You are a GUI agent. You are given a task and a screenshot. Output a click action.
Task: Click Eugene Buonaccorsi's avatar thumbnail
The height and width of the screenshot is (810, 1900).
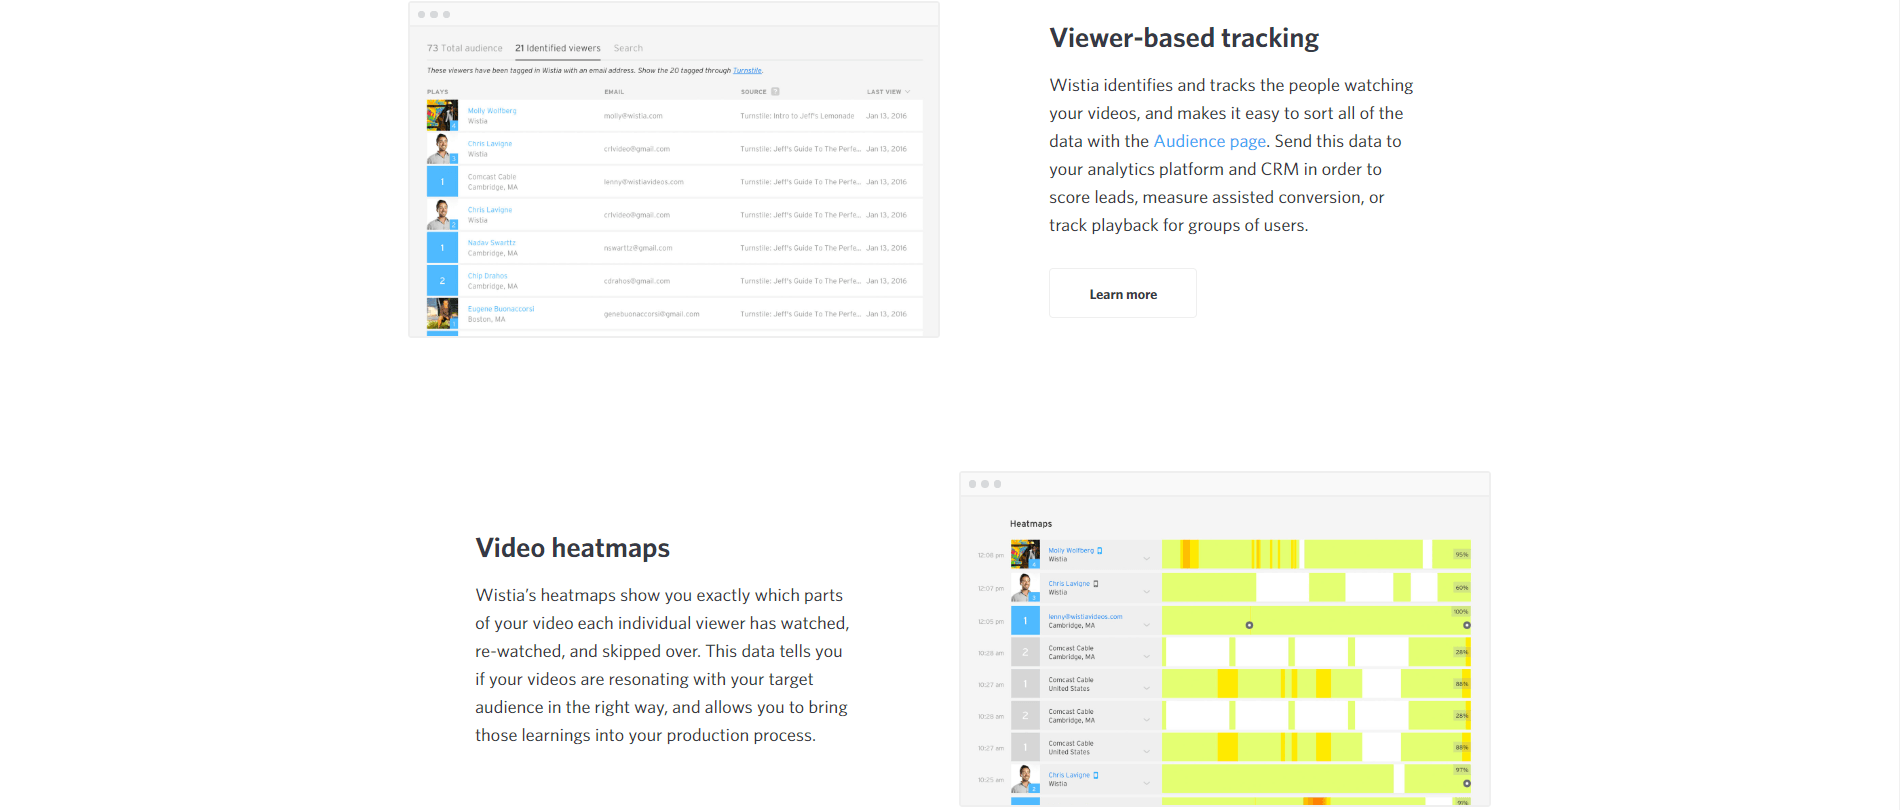(x=442, y=313)
